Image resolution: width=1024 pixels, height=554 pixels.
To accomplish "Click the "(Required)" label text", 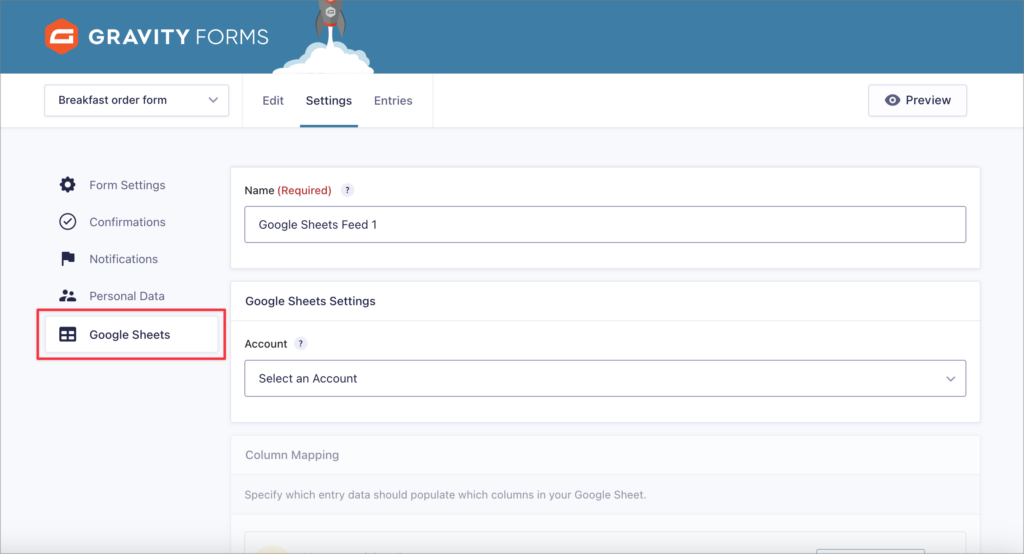I will tap(304, 190).
